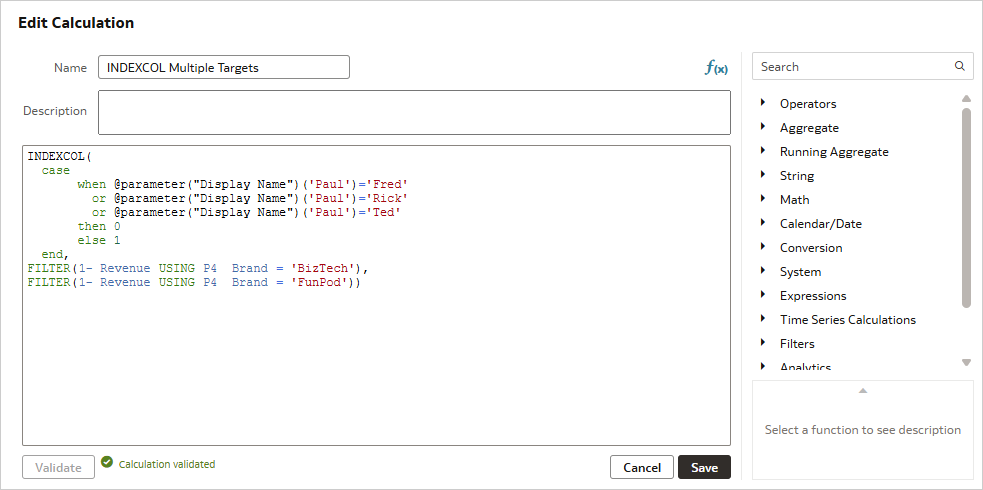Click the function list scroll up arrow

click(x=966, y=99)
